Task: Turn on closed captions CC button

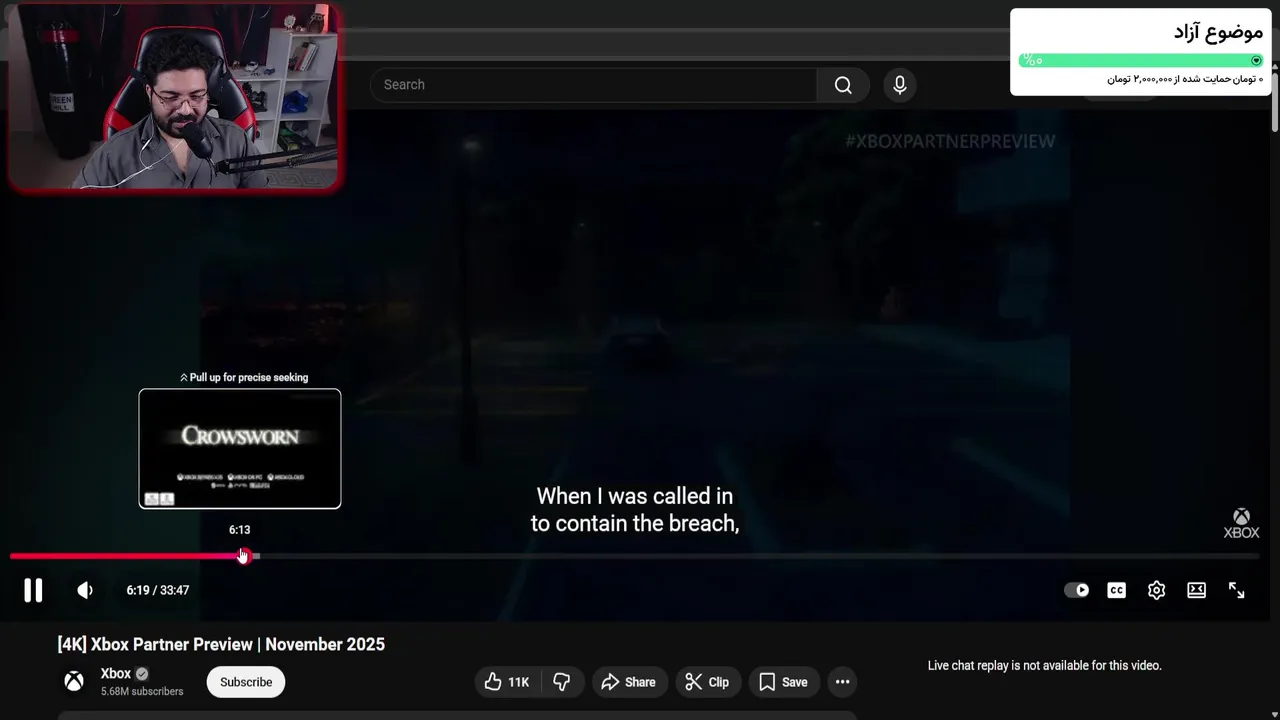Action: click(x=1117, y=590)
